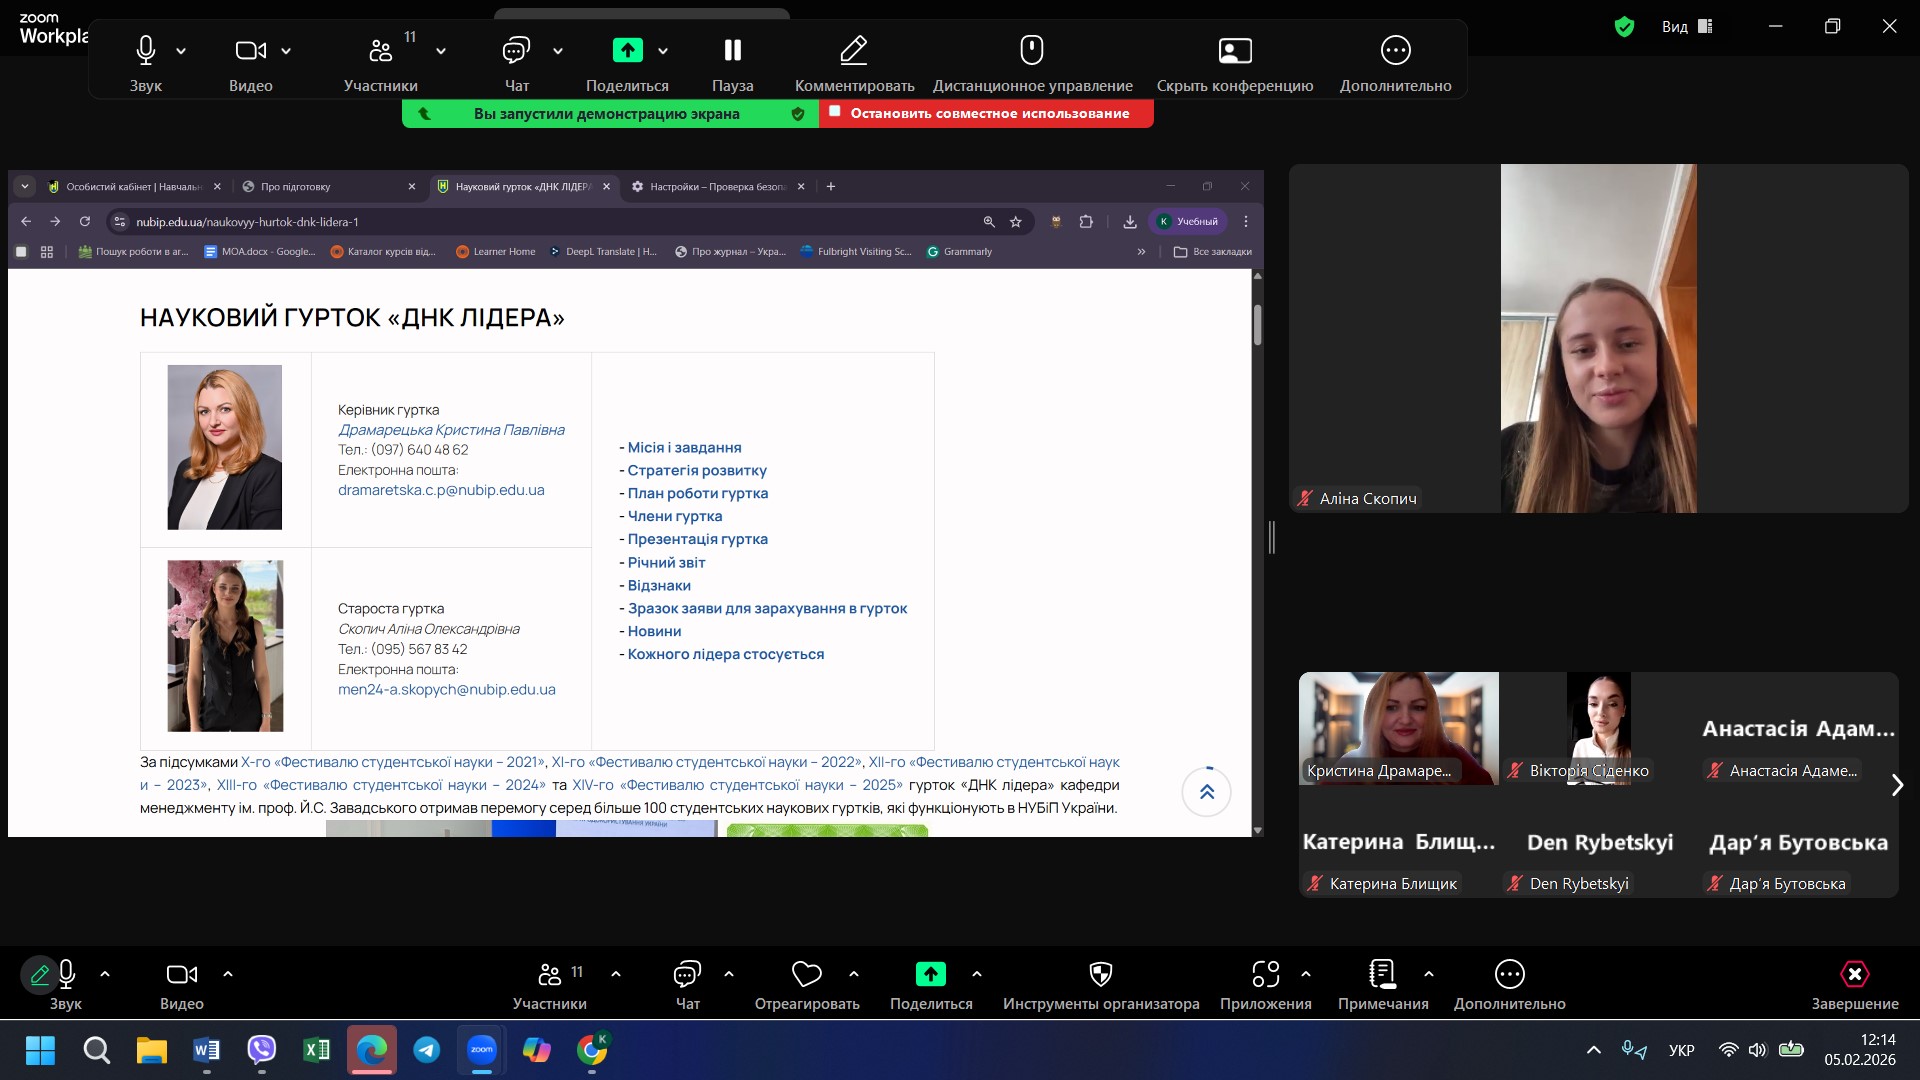This screenshot has height=1080, width=1920.
Task: Expand share options arrow beside bottom Share
Action: point(977,974)
